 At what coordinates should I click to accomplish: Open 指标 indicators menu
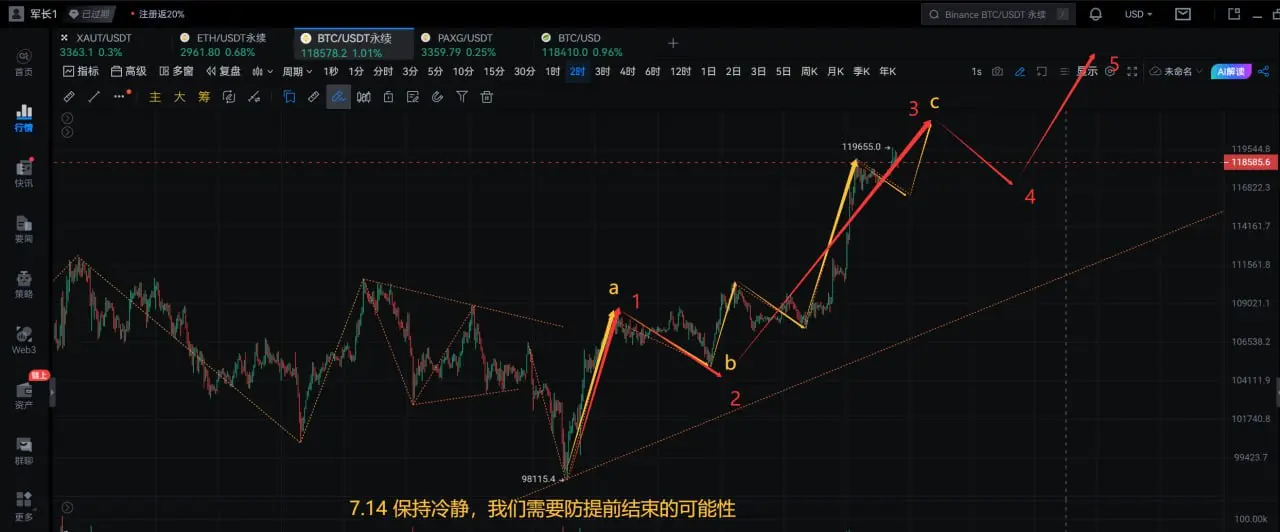coord(81,72)
